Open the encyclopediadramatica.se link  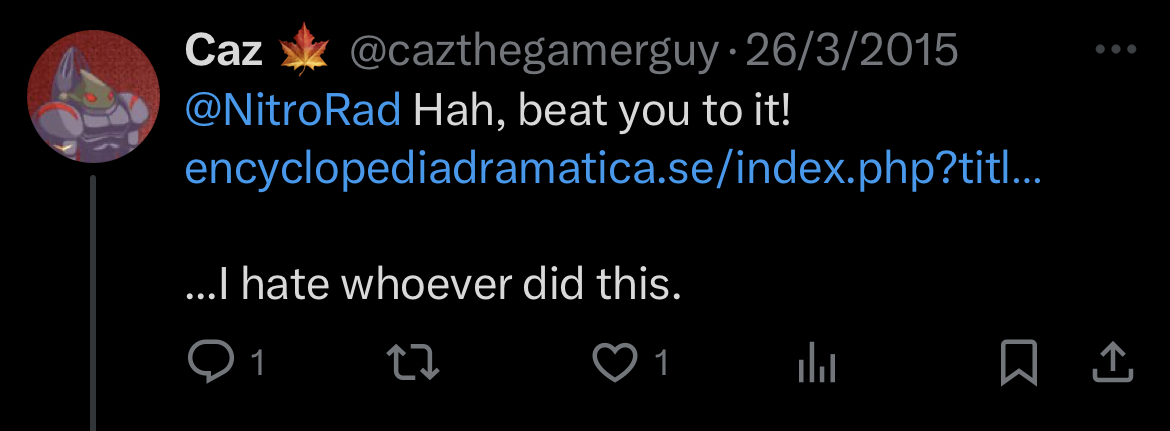613,170
